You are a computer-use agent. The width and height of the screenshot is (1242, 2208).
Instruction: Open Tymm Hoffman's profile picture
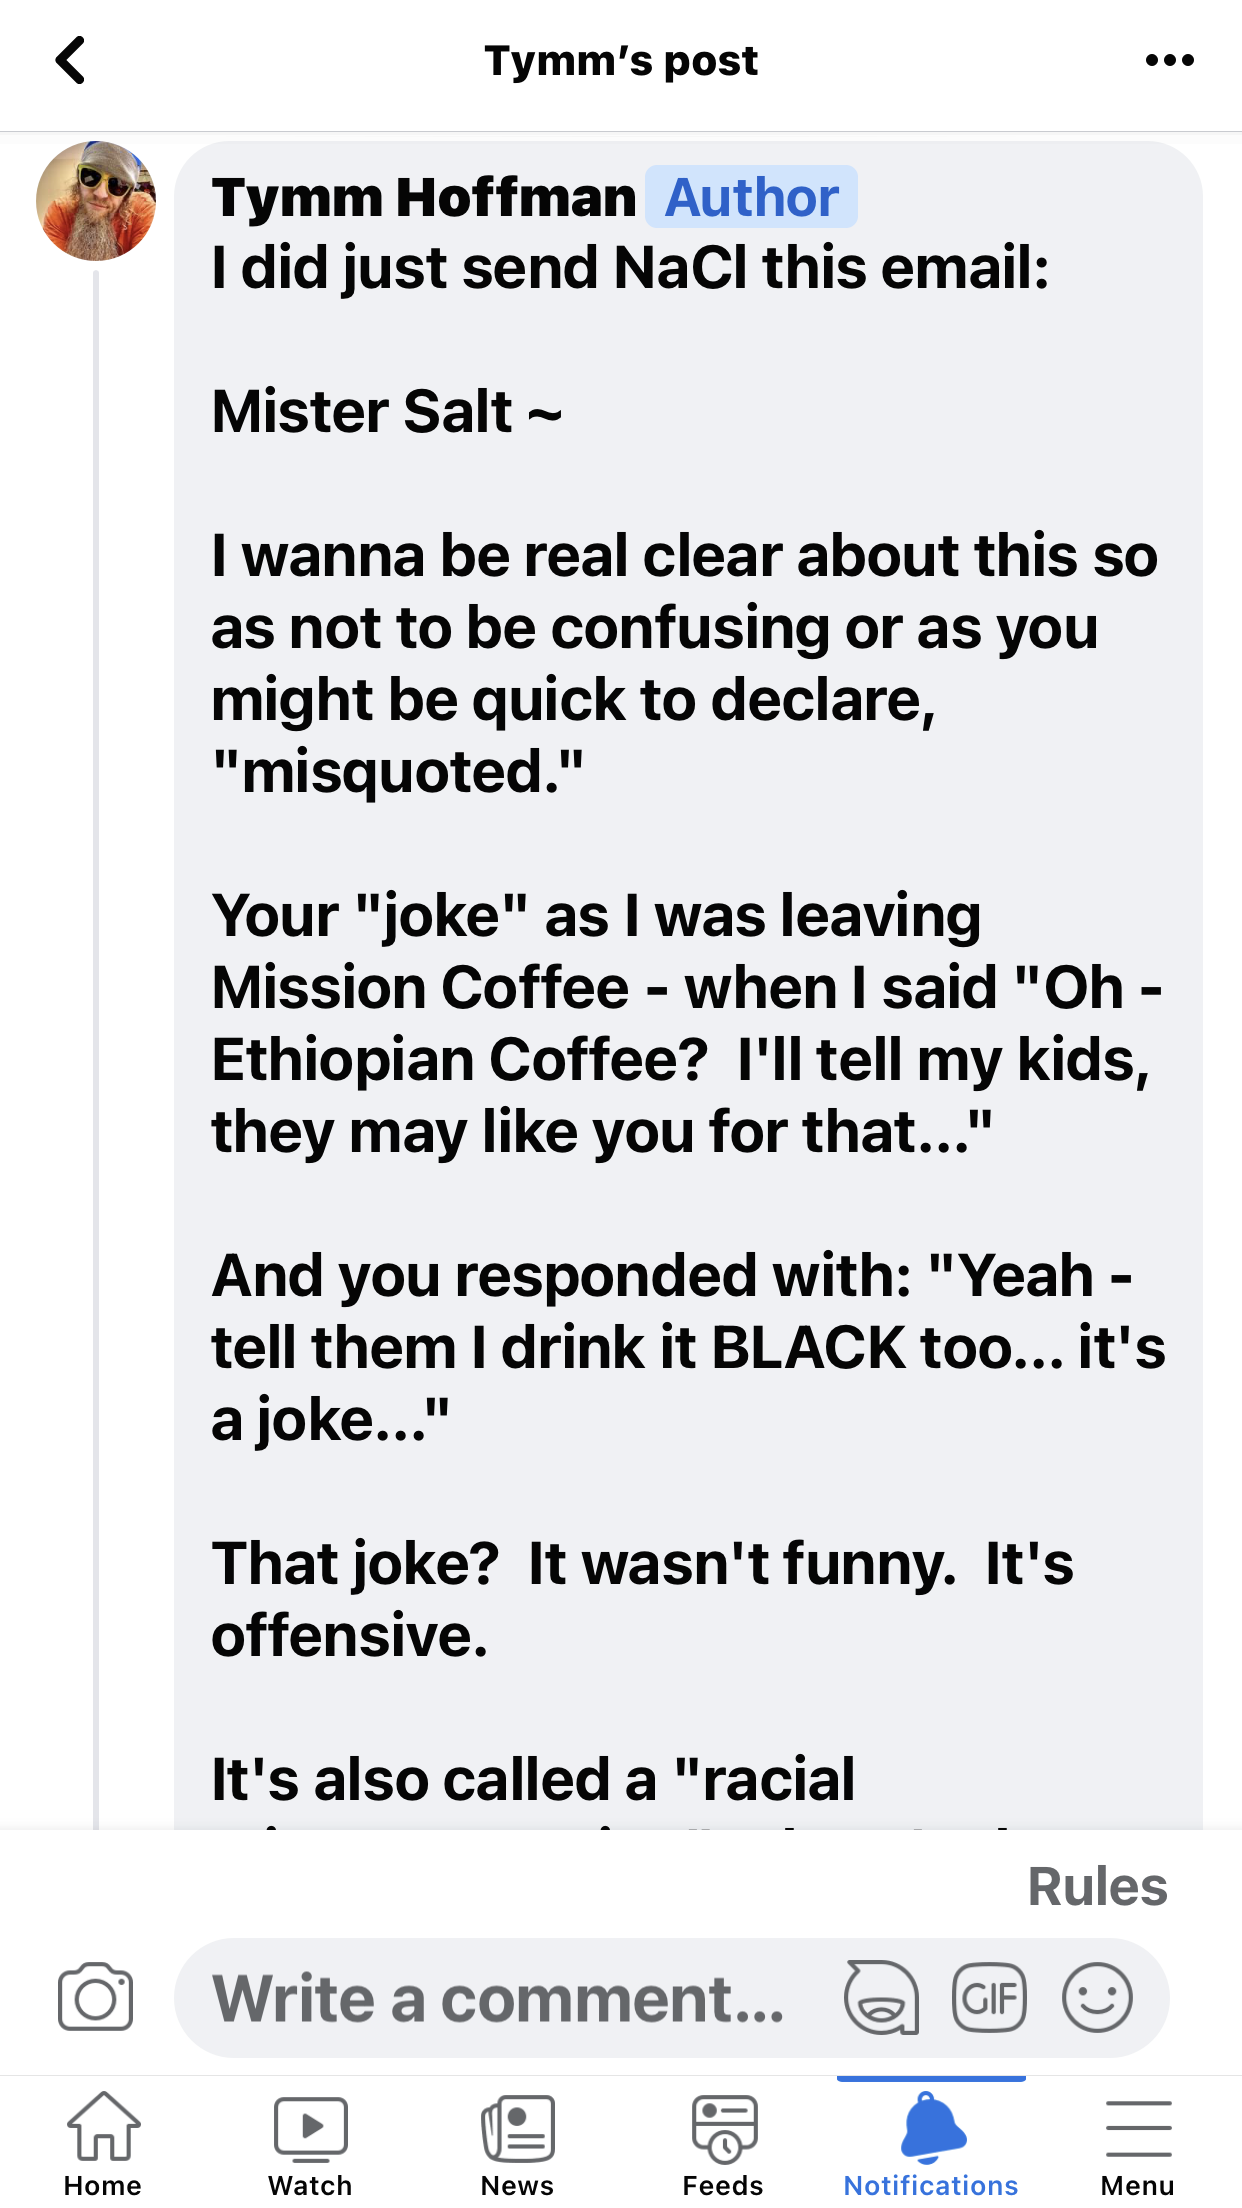click(x=96, y=201)
